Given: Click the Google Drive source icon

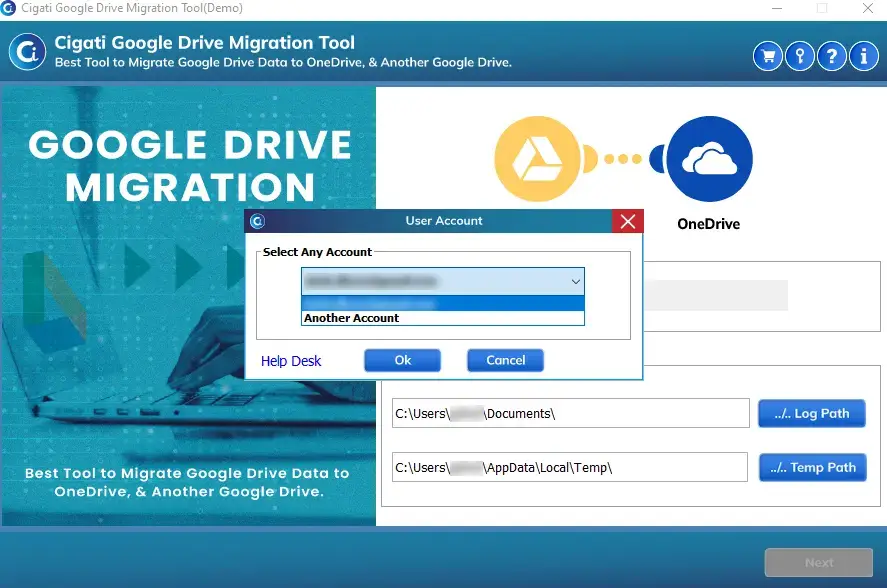Looking at the screenshot, I should [537, 159].
